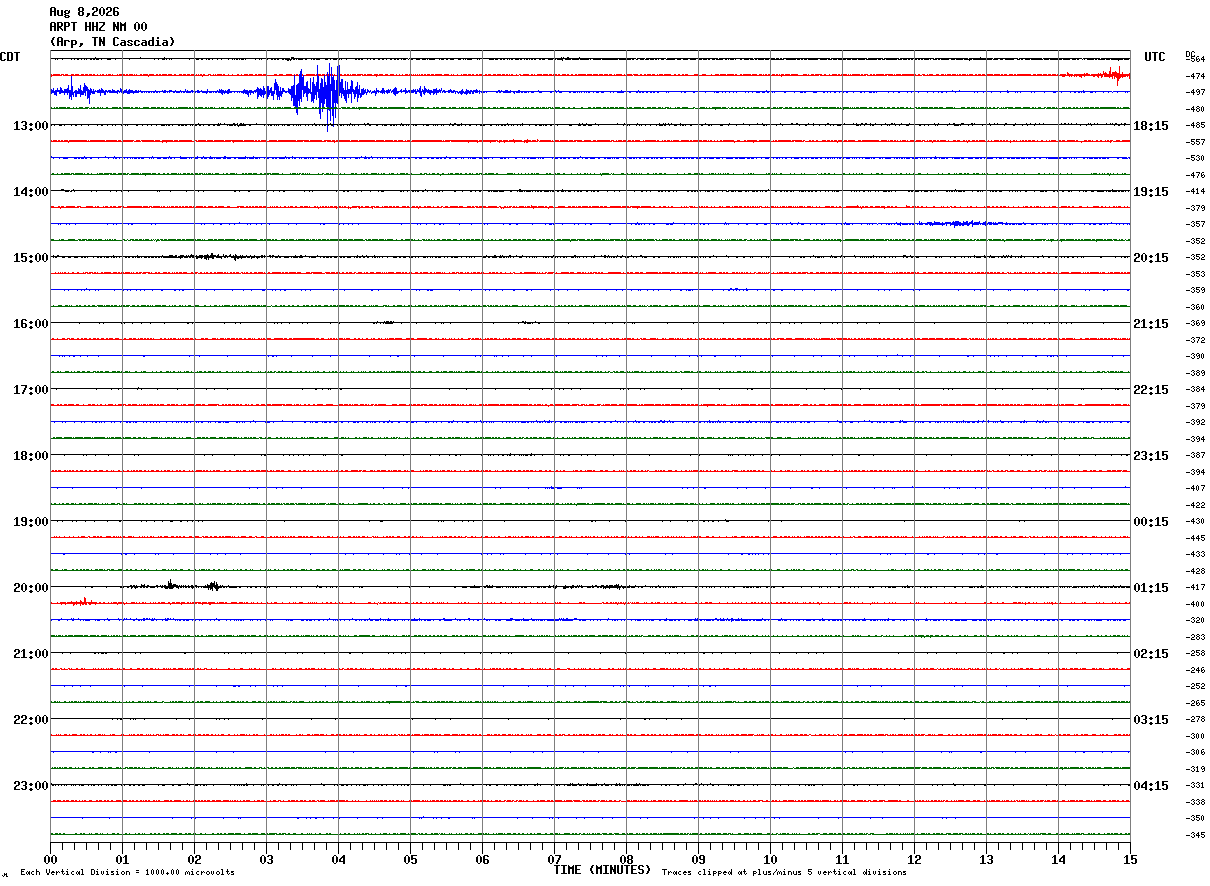Click minute 15 tick on the time axis
This screenshot has width=1210, height=886.
pyautogui.click(x=1130, y=859)
